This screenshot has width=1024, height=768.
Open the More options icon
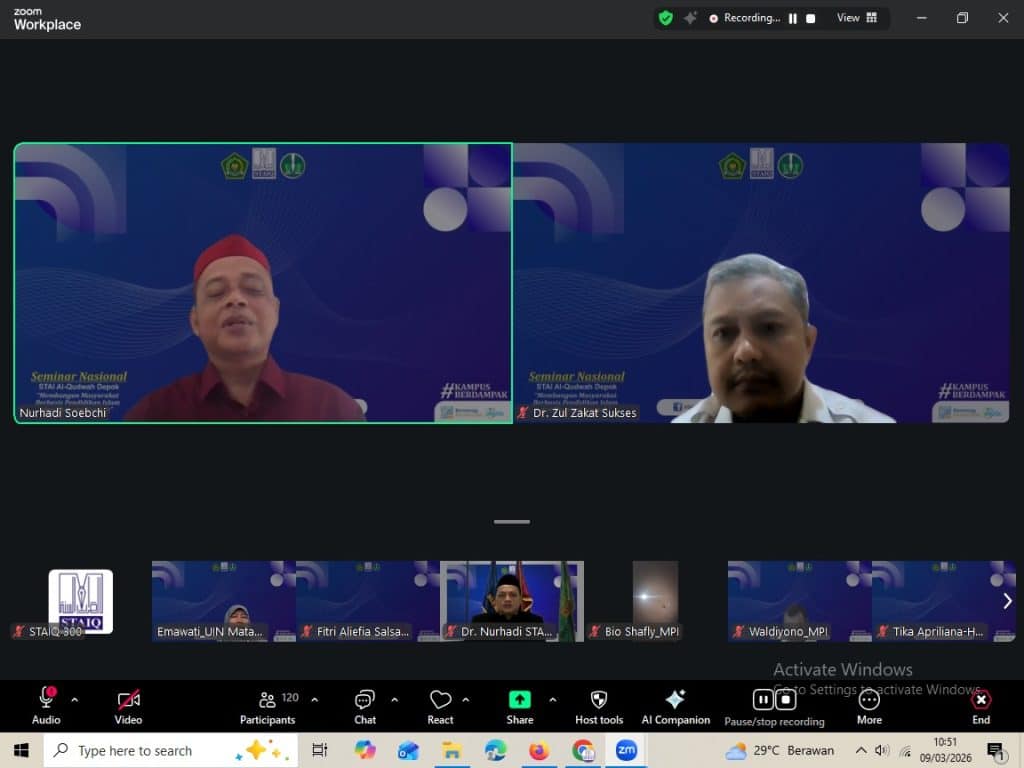[x=869, y=700]
